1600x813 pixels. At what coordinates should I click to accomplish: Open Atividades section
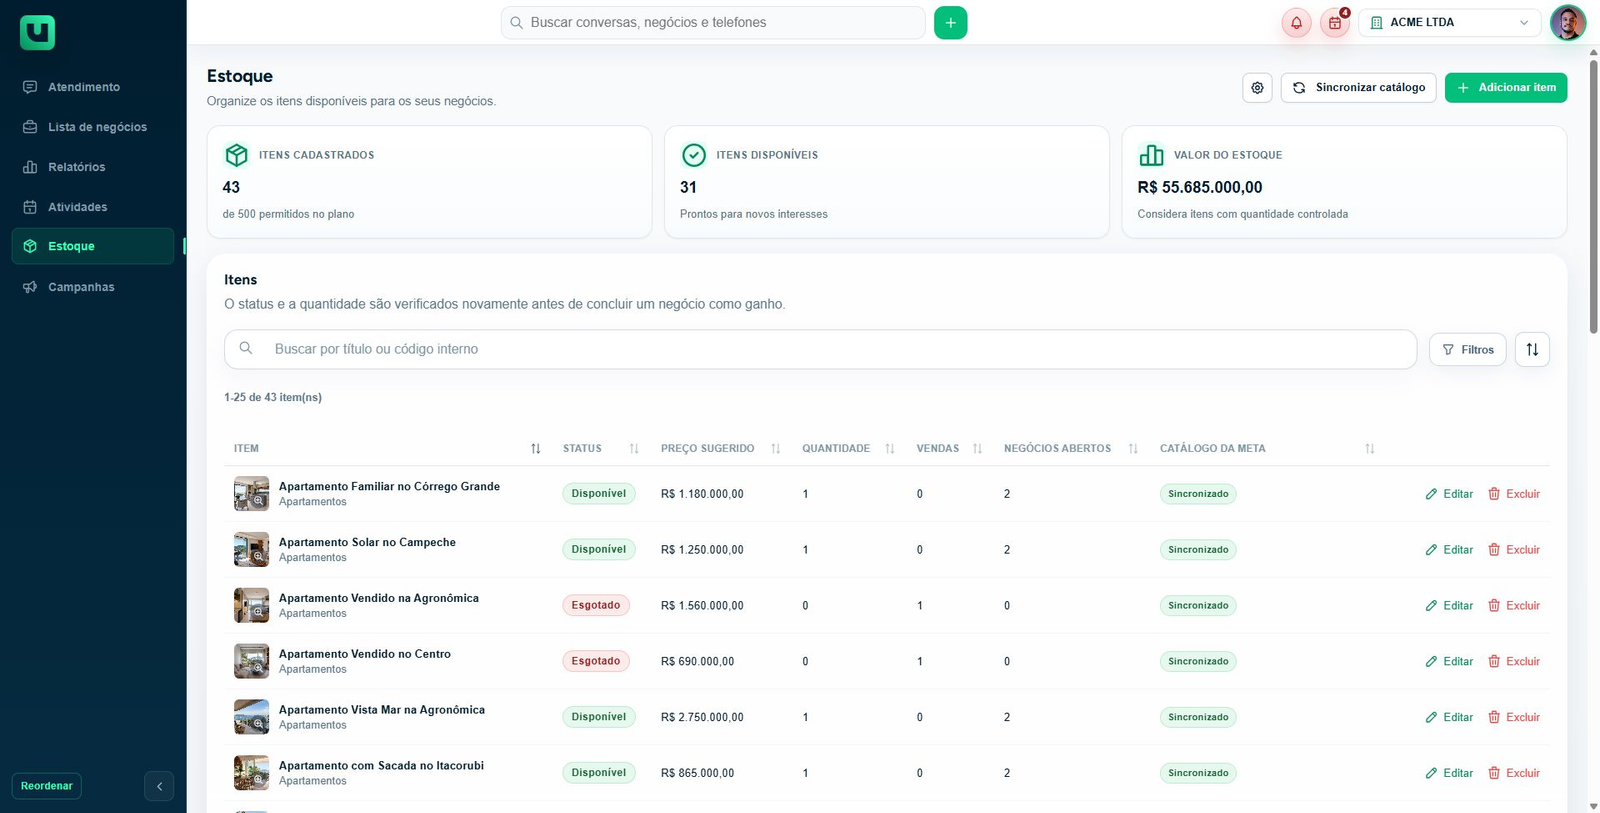pos(93,207)
